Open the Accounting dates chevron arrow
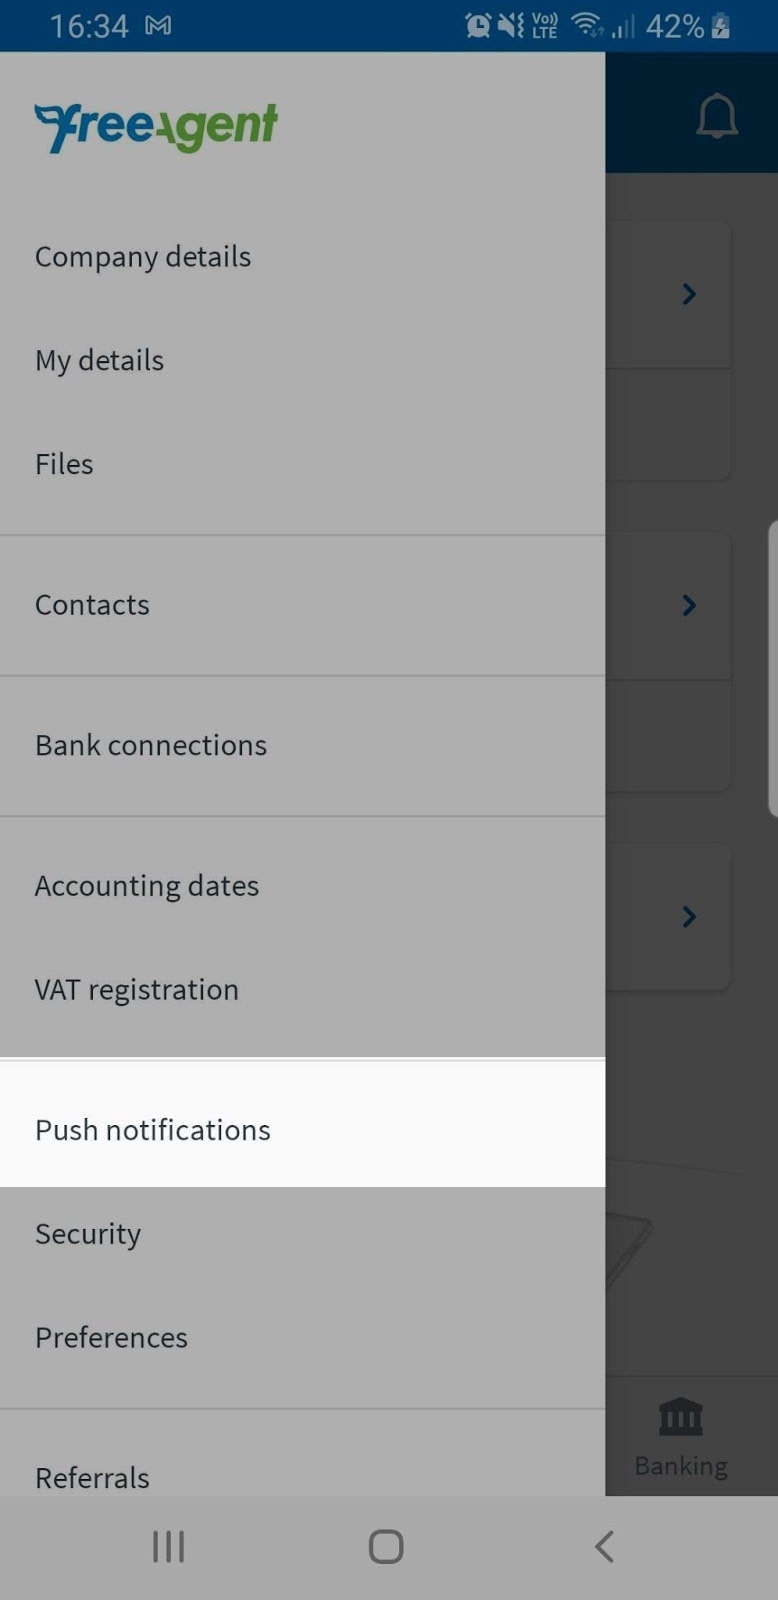The image size is (778, 1600). click(688, 916)
